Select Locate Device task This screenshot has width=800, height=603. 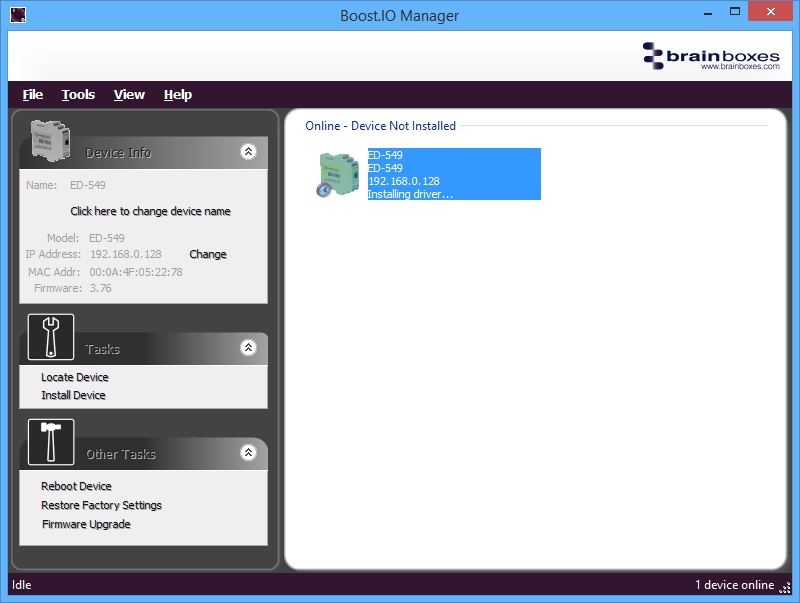click(75, 378)
